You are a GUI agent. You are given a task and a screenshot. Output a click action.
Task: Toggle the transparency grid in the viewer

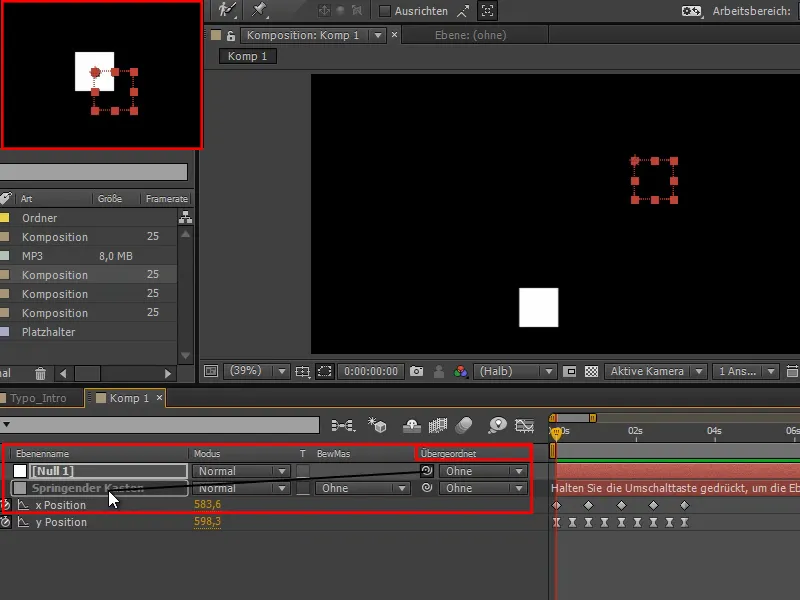tap(591, 371)
